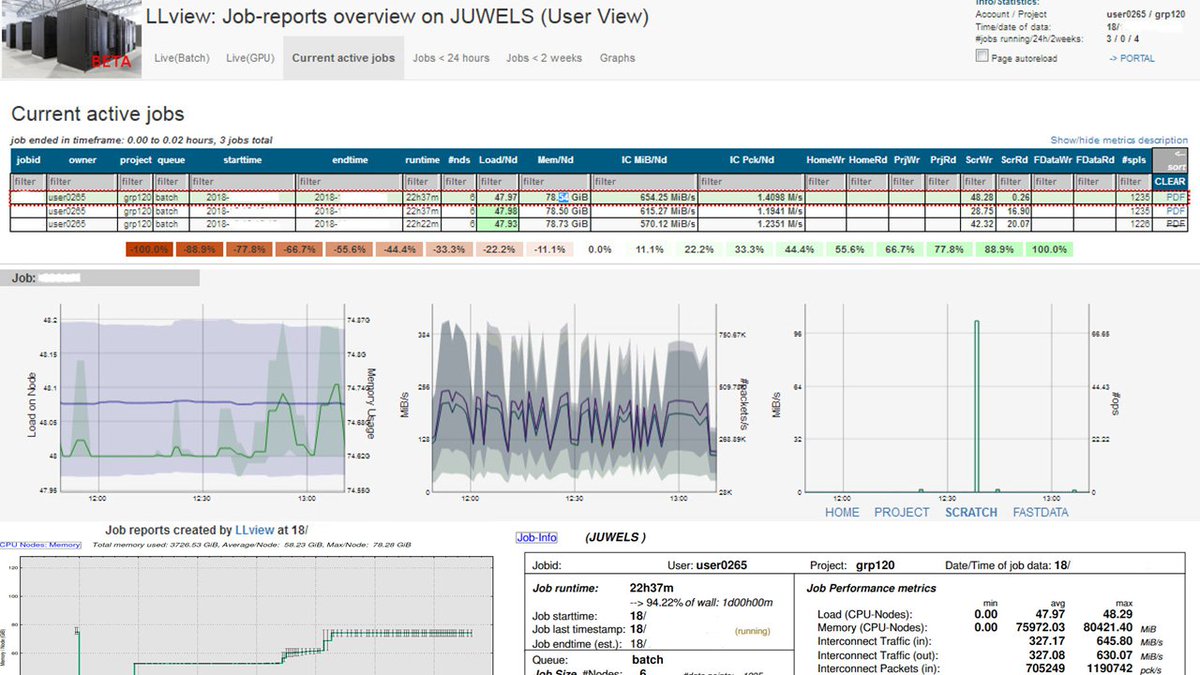Screen dimensions: 1200x675
Task: Click the 47.97 Load/Nd cell
Action: pos(498,198)
